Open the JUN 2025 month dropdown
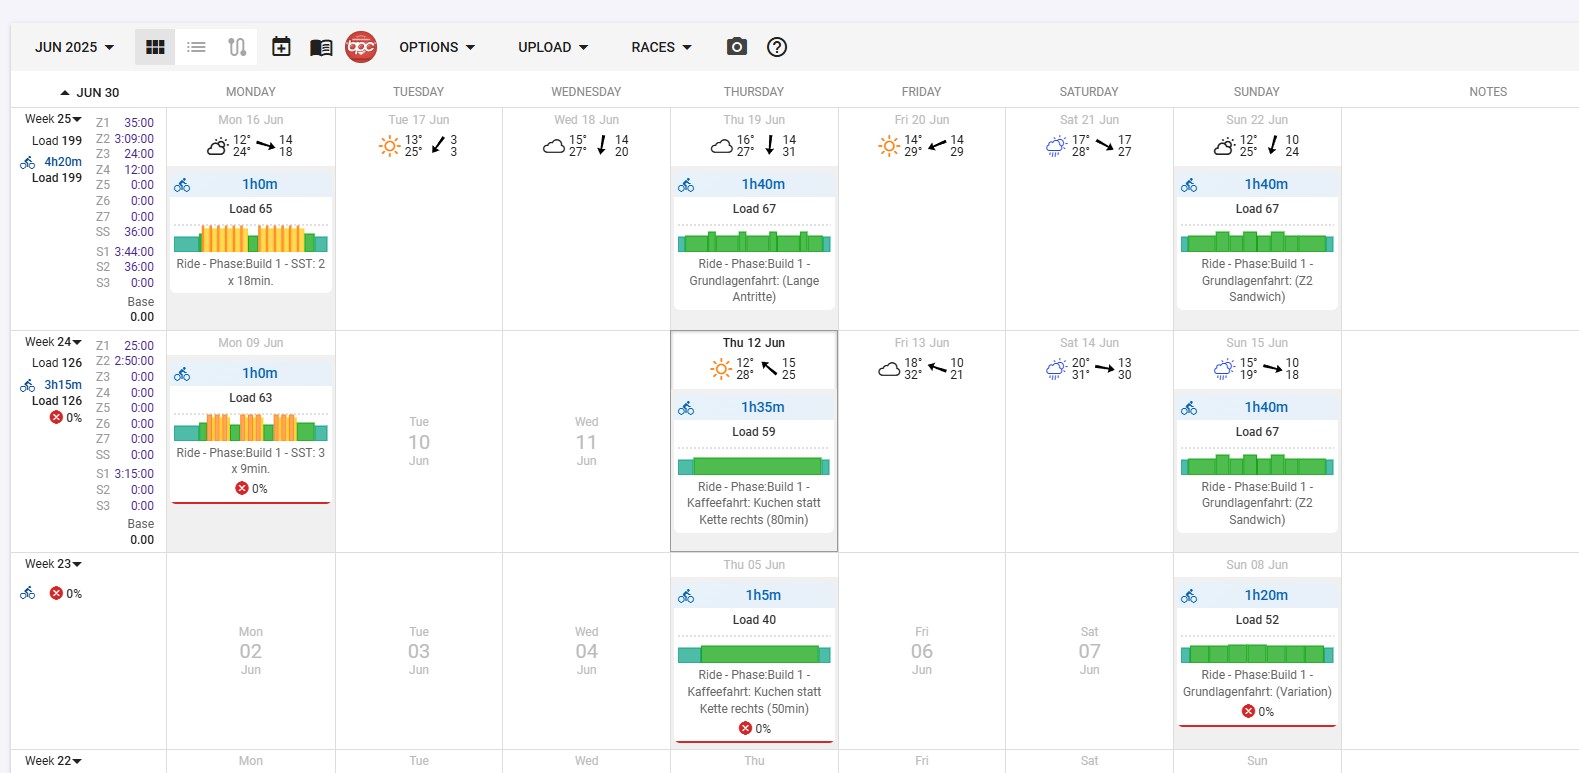This screenshot has width=1579, height=773. (x=74, y=47)
